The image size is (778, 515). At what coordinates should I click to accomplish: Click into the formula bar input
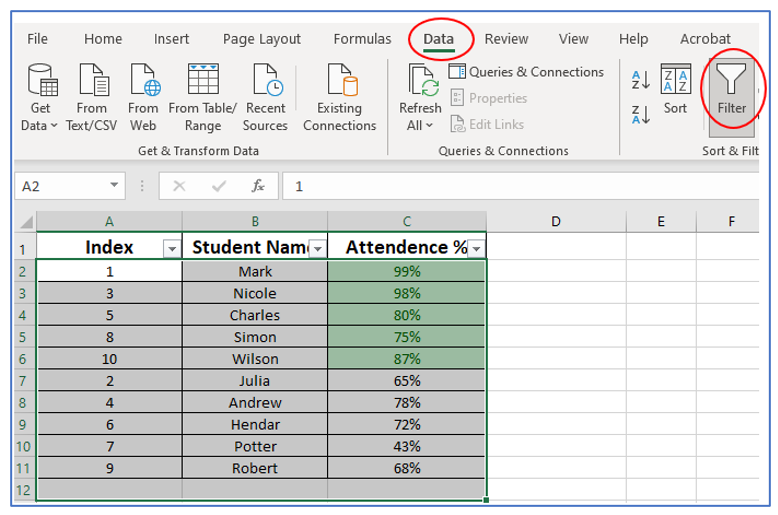[x=520, y=186]
